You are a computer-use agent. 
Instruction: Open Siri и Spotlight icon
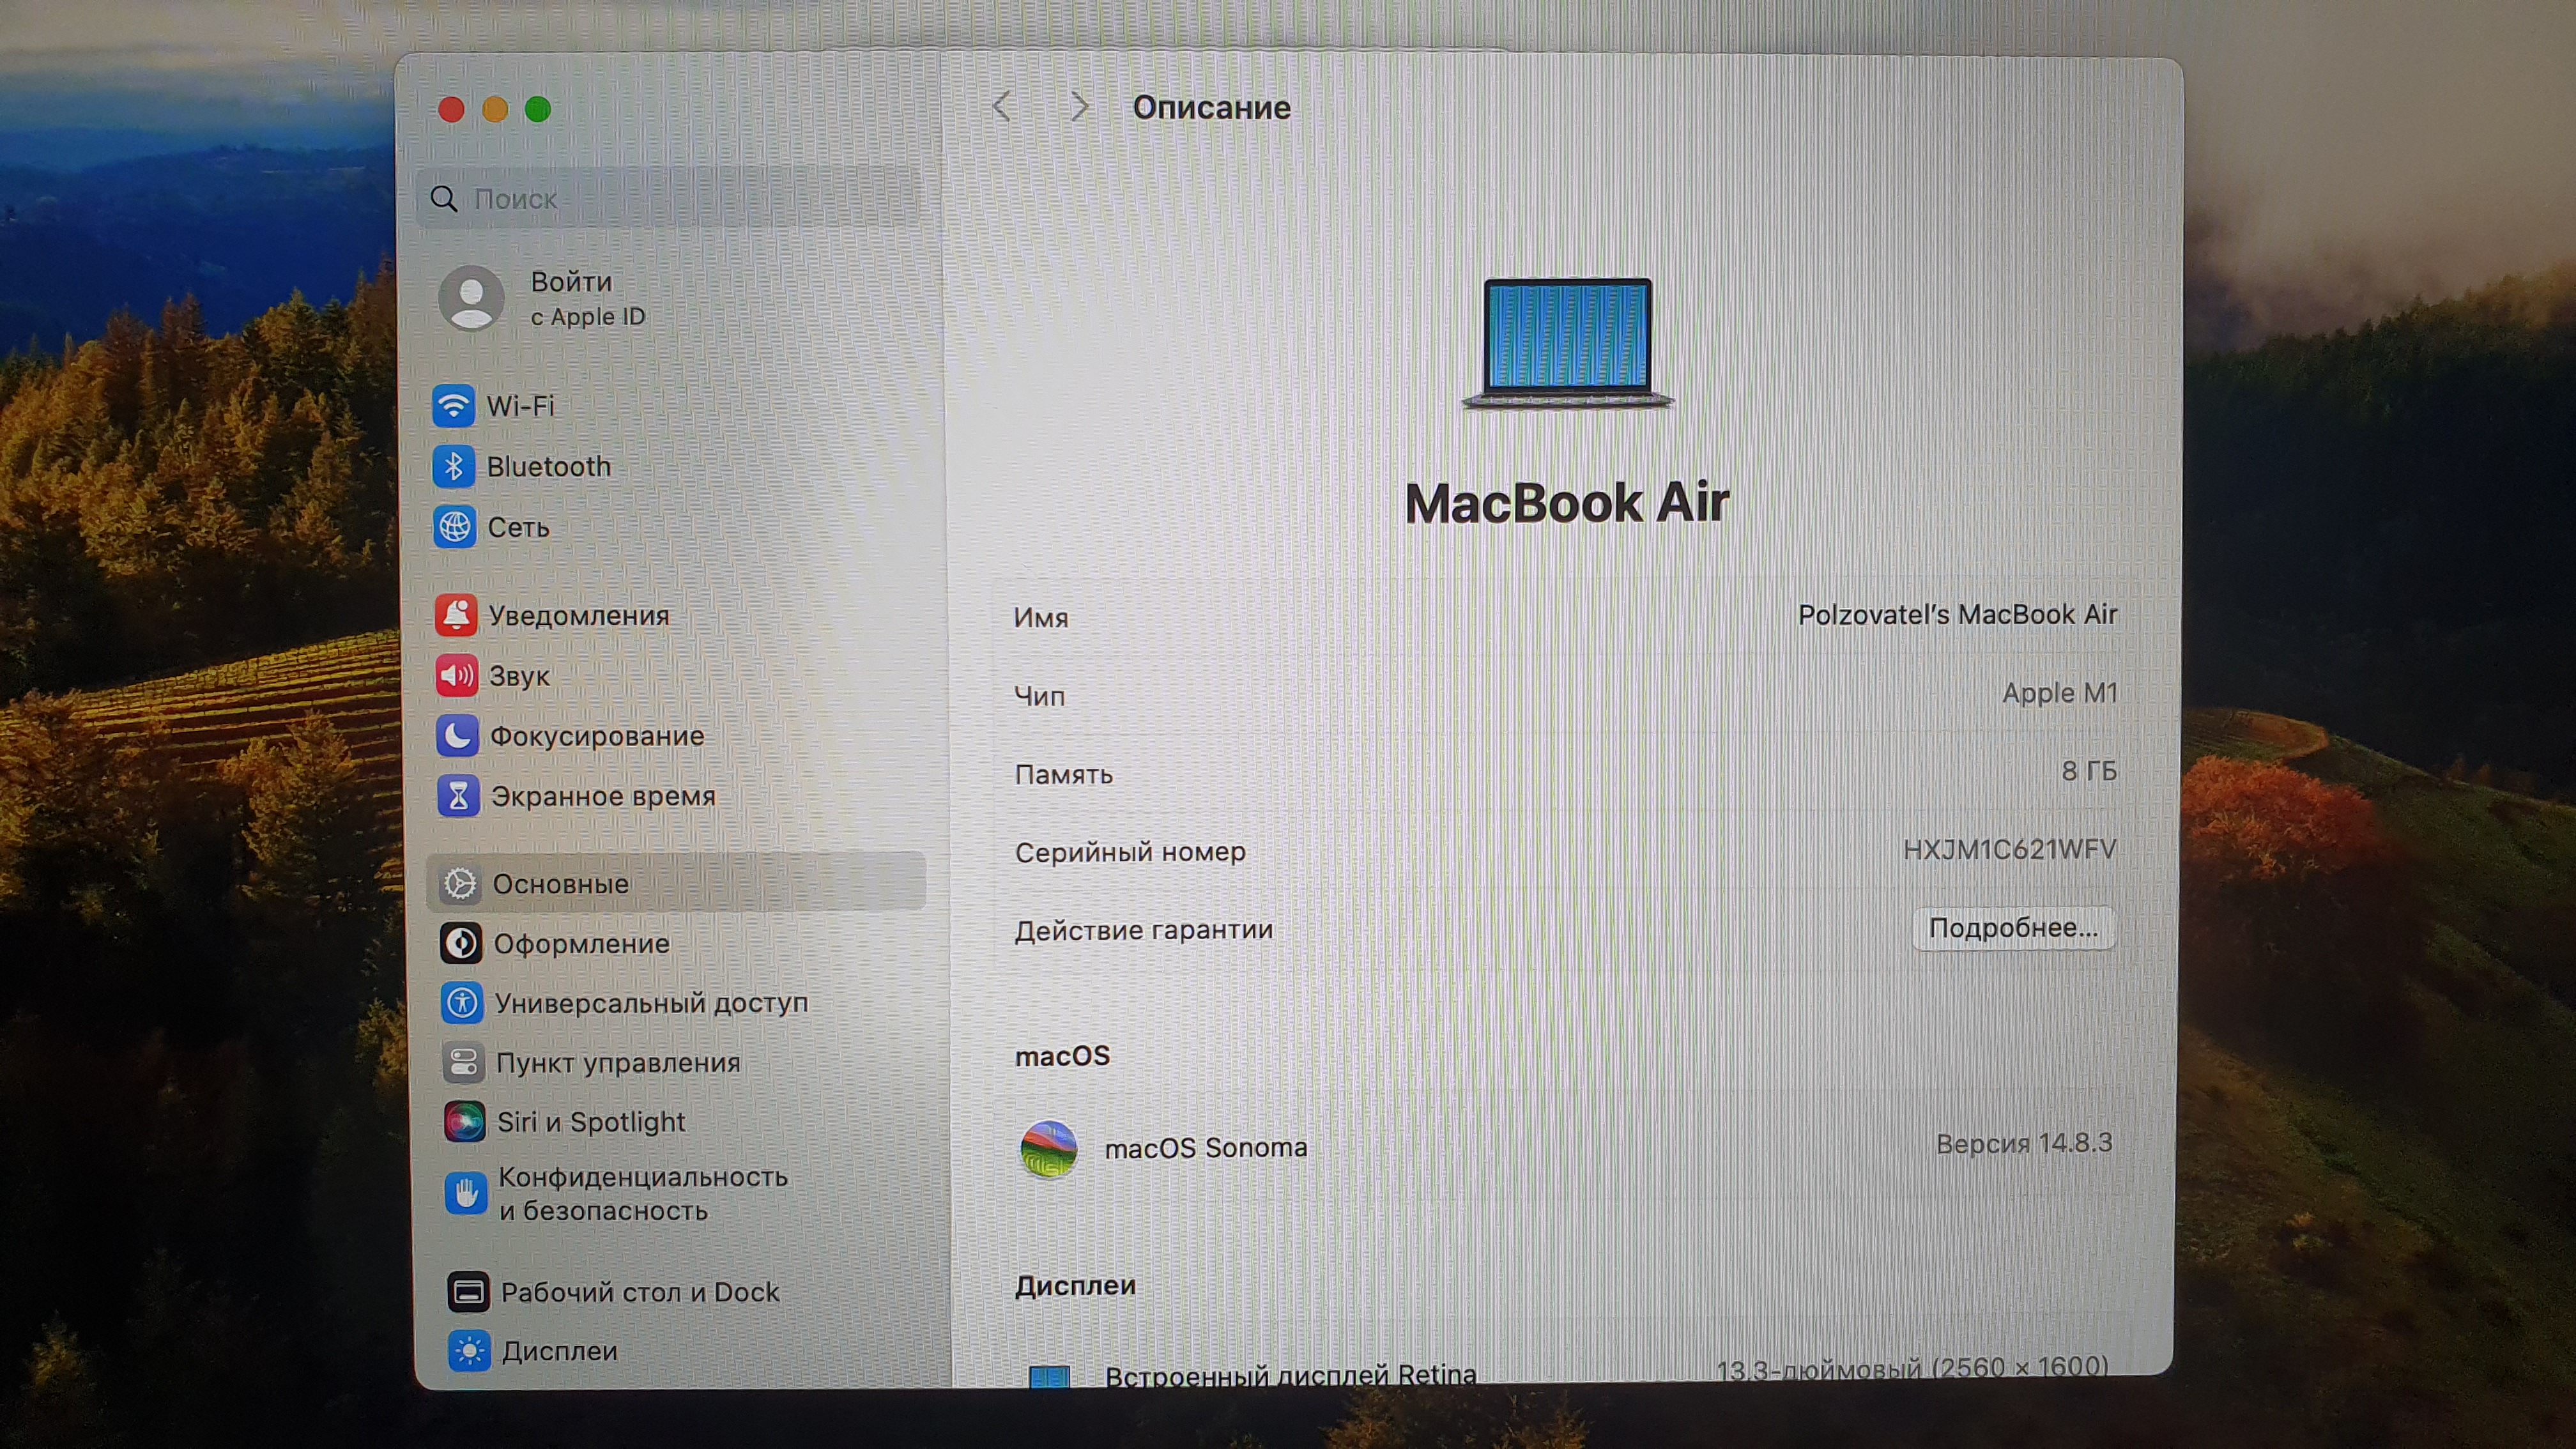(x=464, y=1121)
